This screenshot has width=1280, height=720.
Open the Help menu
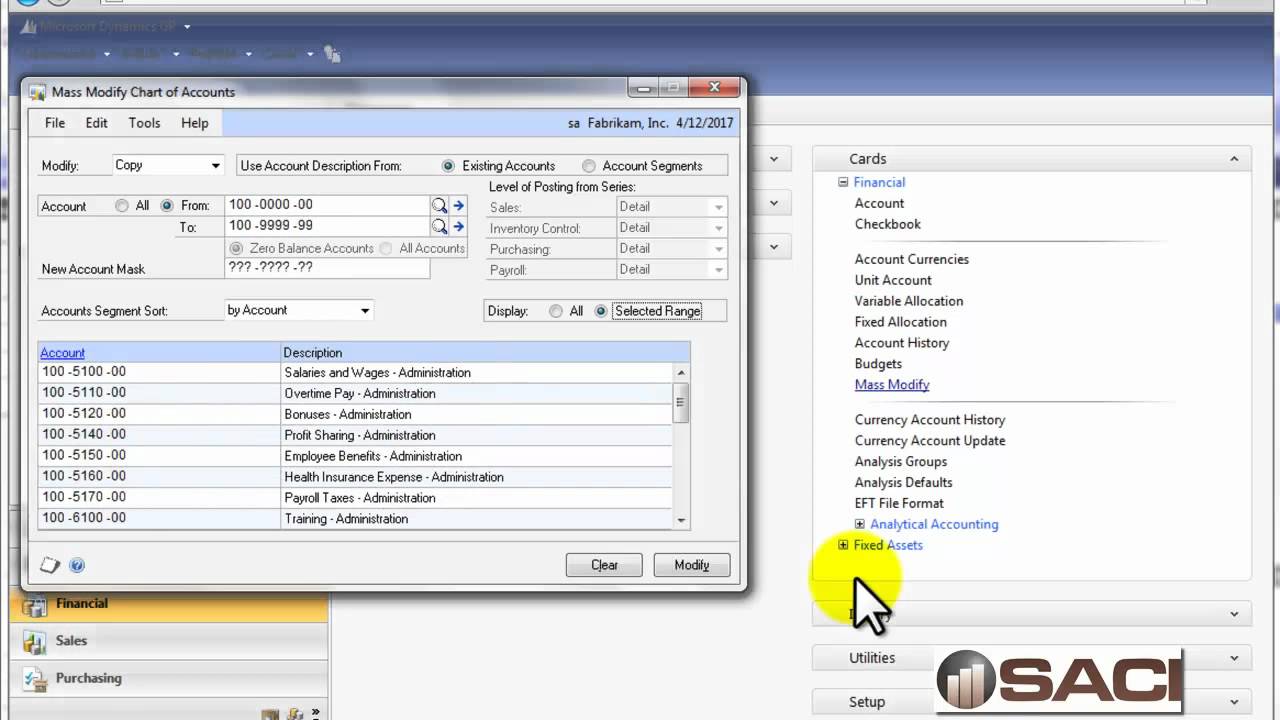(195, 123)
